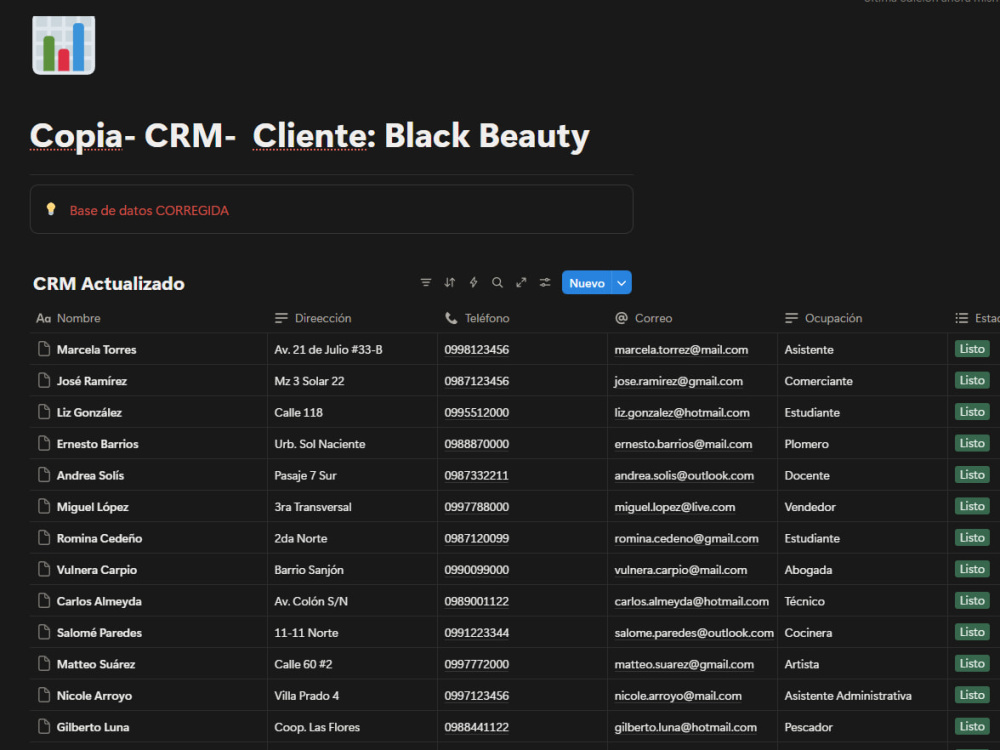Open the Listo status tag for Nicole Arroyo

(x=972, y=695)
